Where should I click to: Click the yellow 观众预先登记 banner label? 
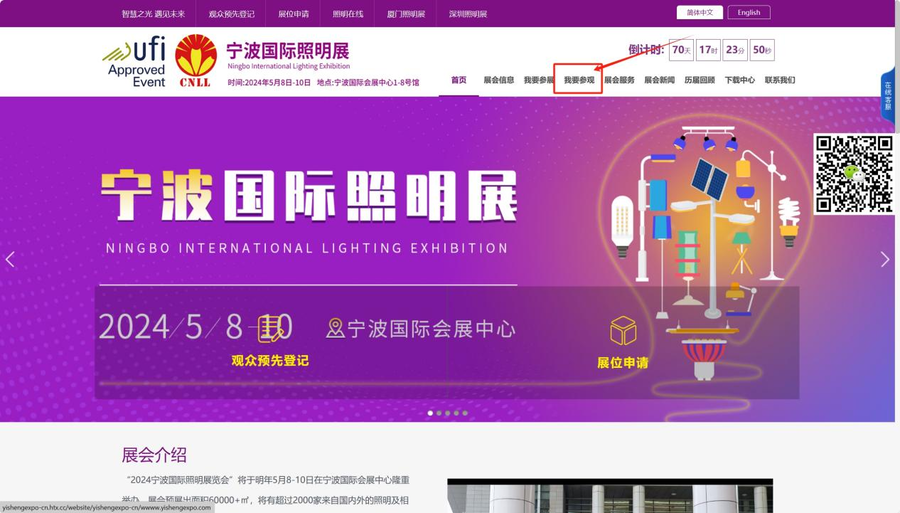[x=270, y=360]
